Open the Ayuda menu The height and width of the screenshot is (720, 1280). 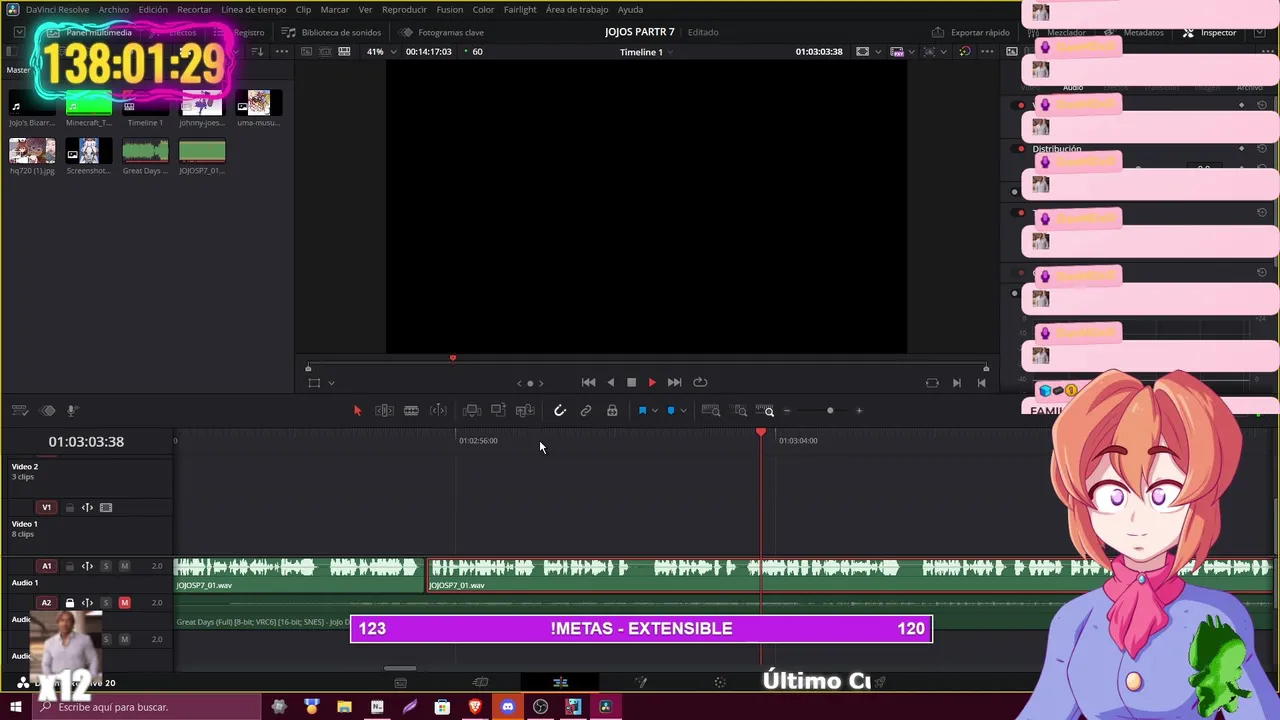(630, 9)
